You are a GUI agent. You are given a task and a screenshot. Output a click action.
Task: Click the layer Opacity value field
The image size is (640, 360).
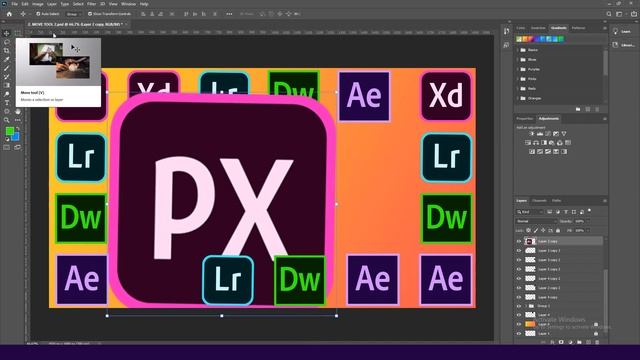(x=581, y=221)
